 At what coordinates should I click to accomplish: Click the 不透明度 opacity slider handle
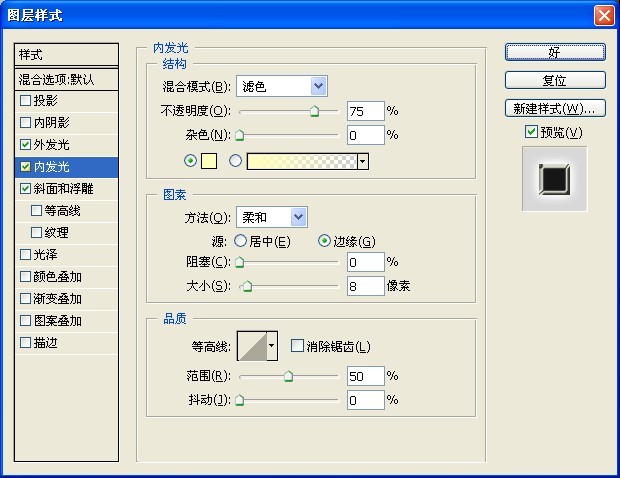[314, 111]
